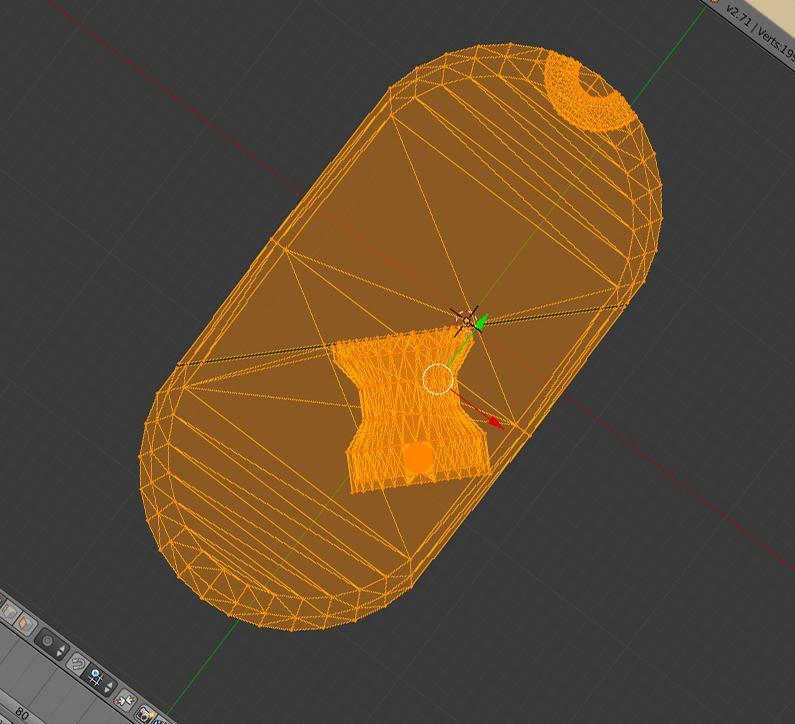The height and width of the screenshot is (724, 795).
Task: Open the proportional editing mode dropdown
Action: pyautogui.click(x=53, y=645)
